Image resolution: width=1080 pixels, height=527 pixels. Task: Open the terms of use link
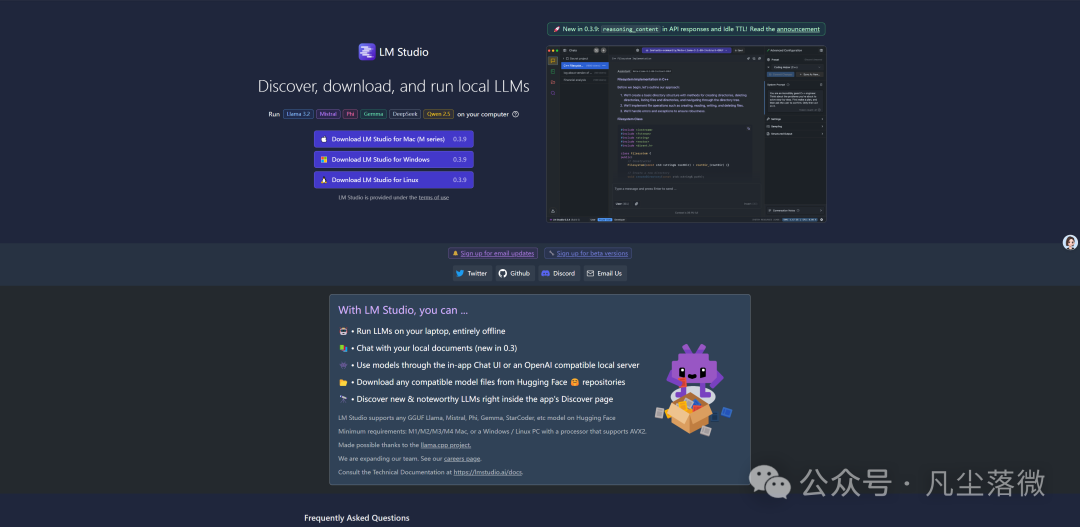[x=434, y=198]
